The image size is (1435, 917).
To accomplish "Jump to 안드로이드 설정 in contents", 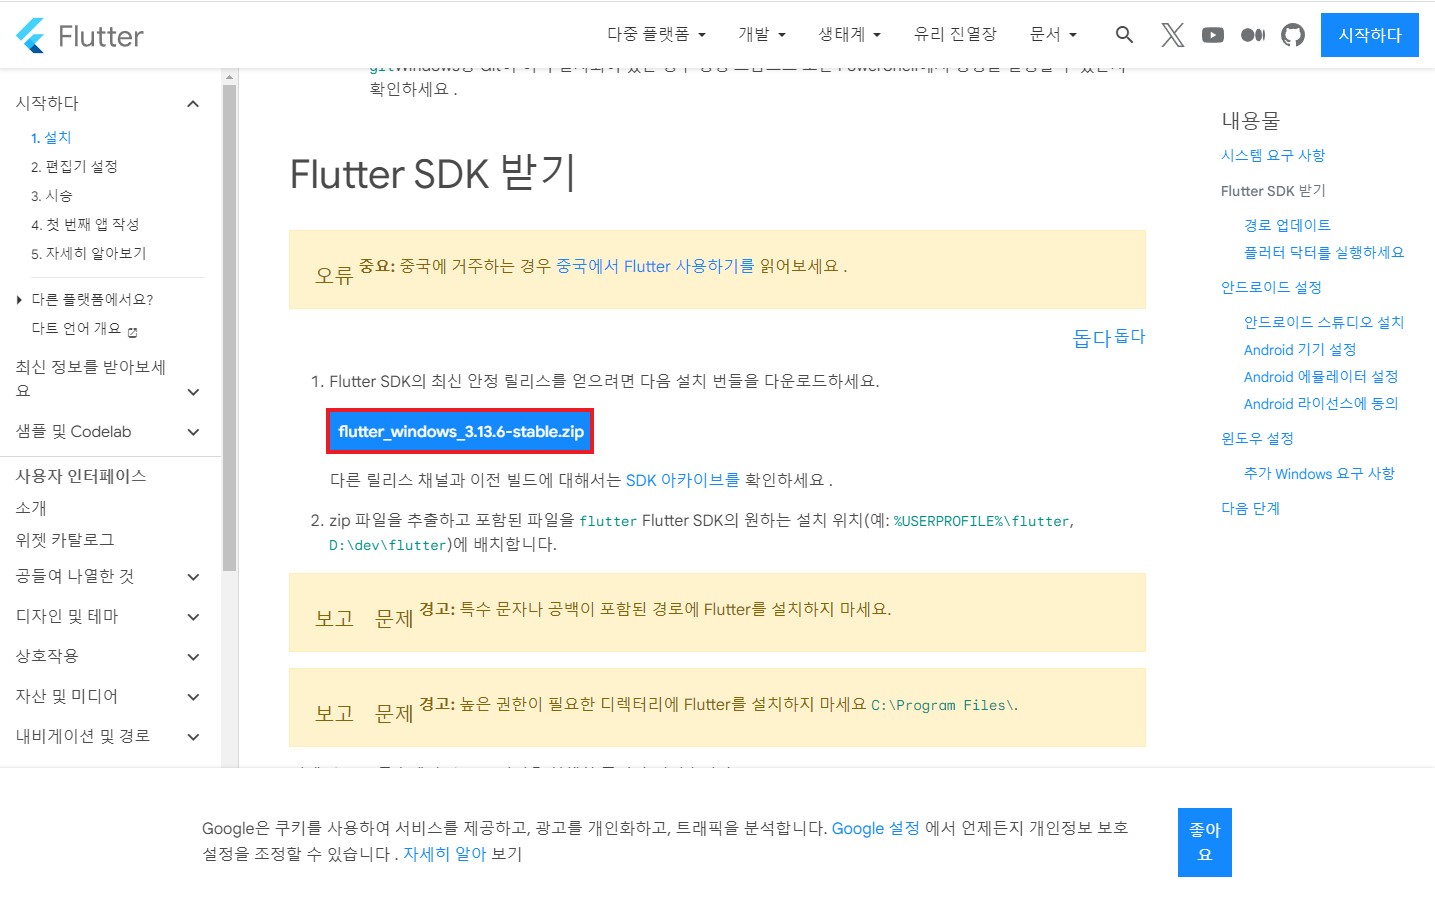I will (1271, 287).
